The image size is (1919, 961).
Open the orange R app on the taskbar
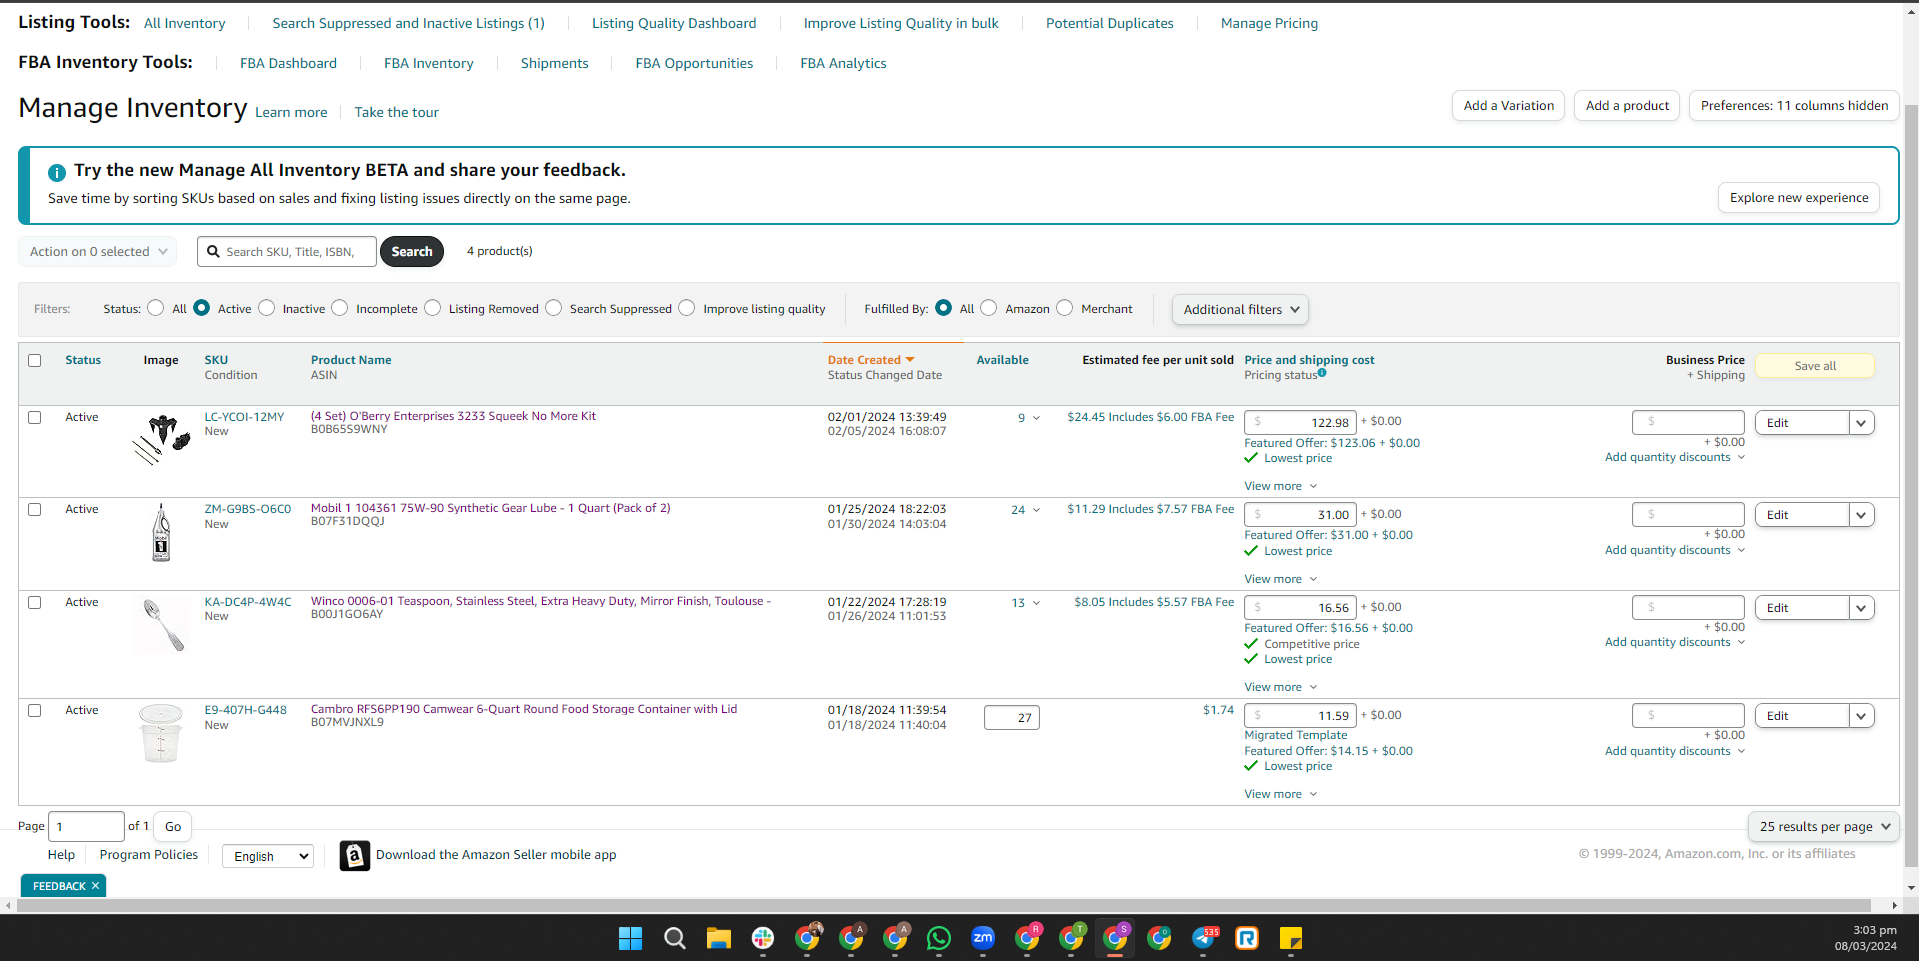(1247, 938)
